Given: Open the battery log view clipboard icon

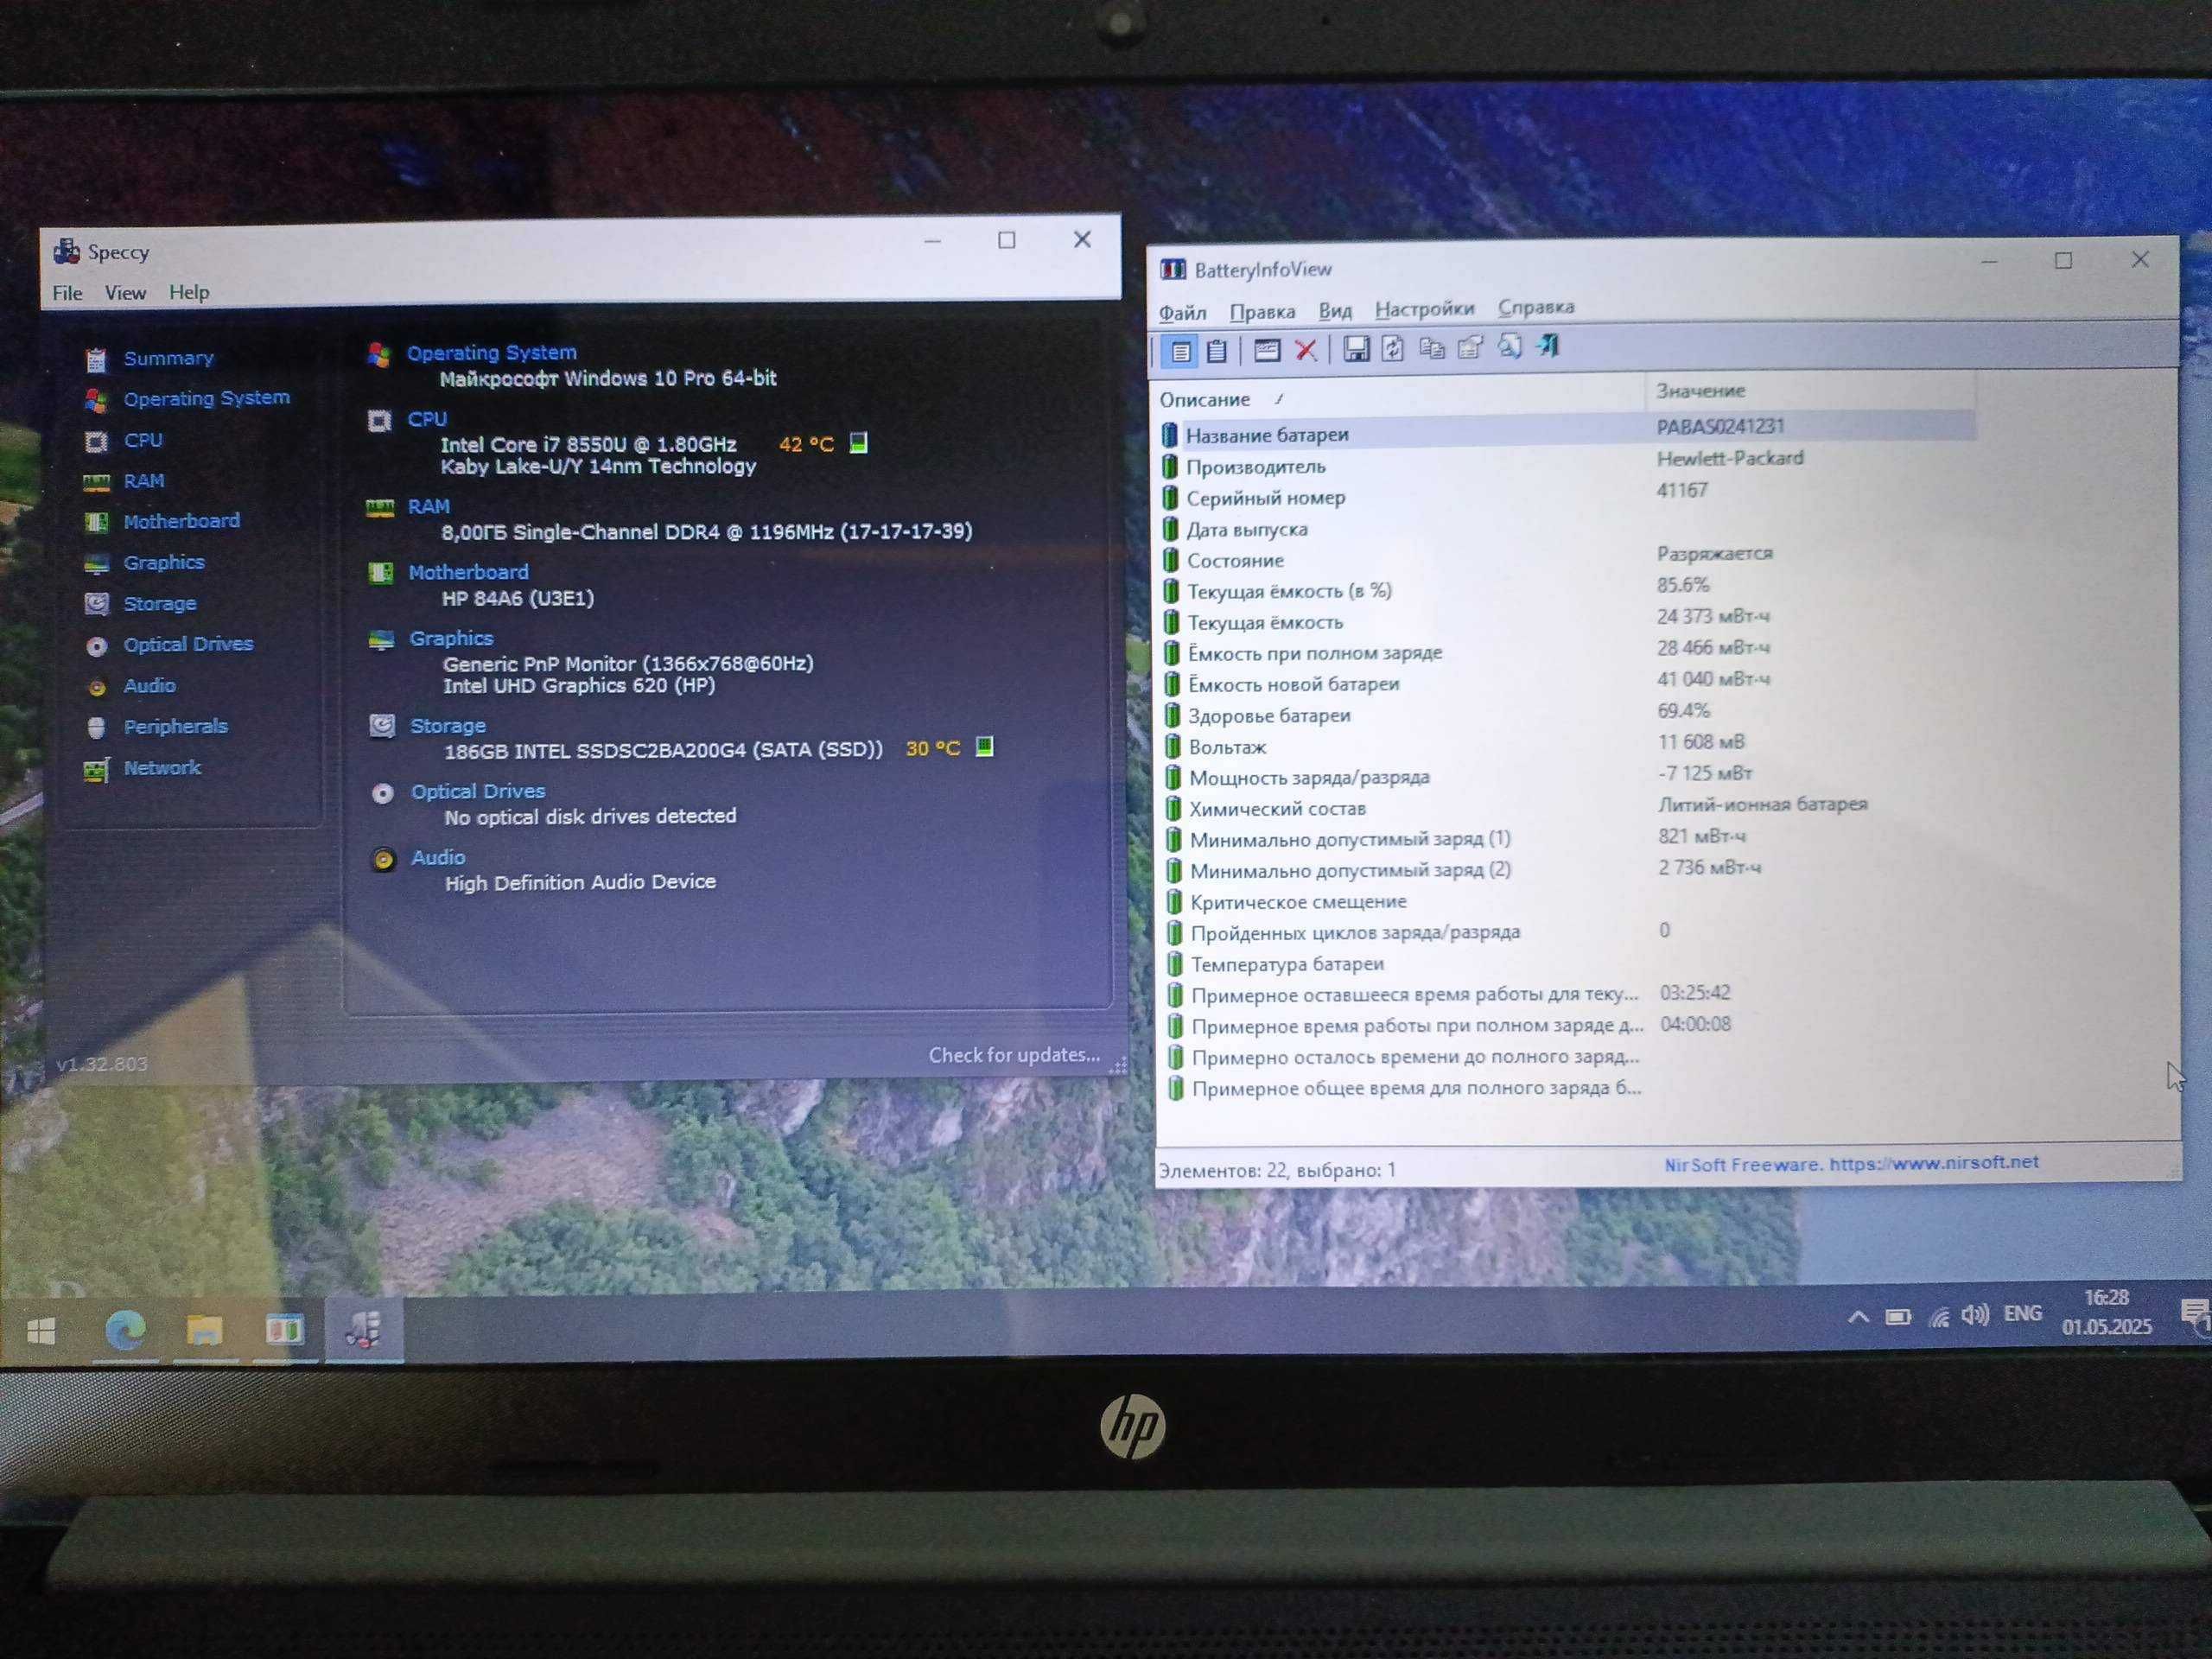Looking at the screenshot, I should point(1217,351).
